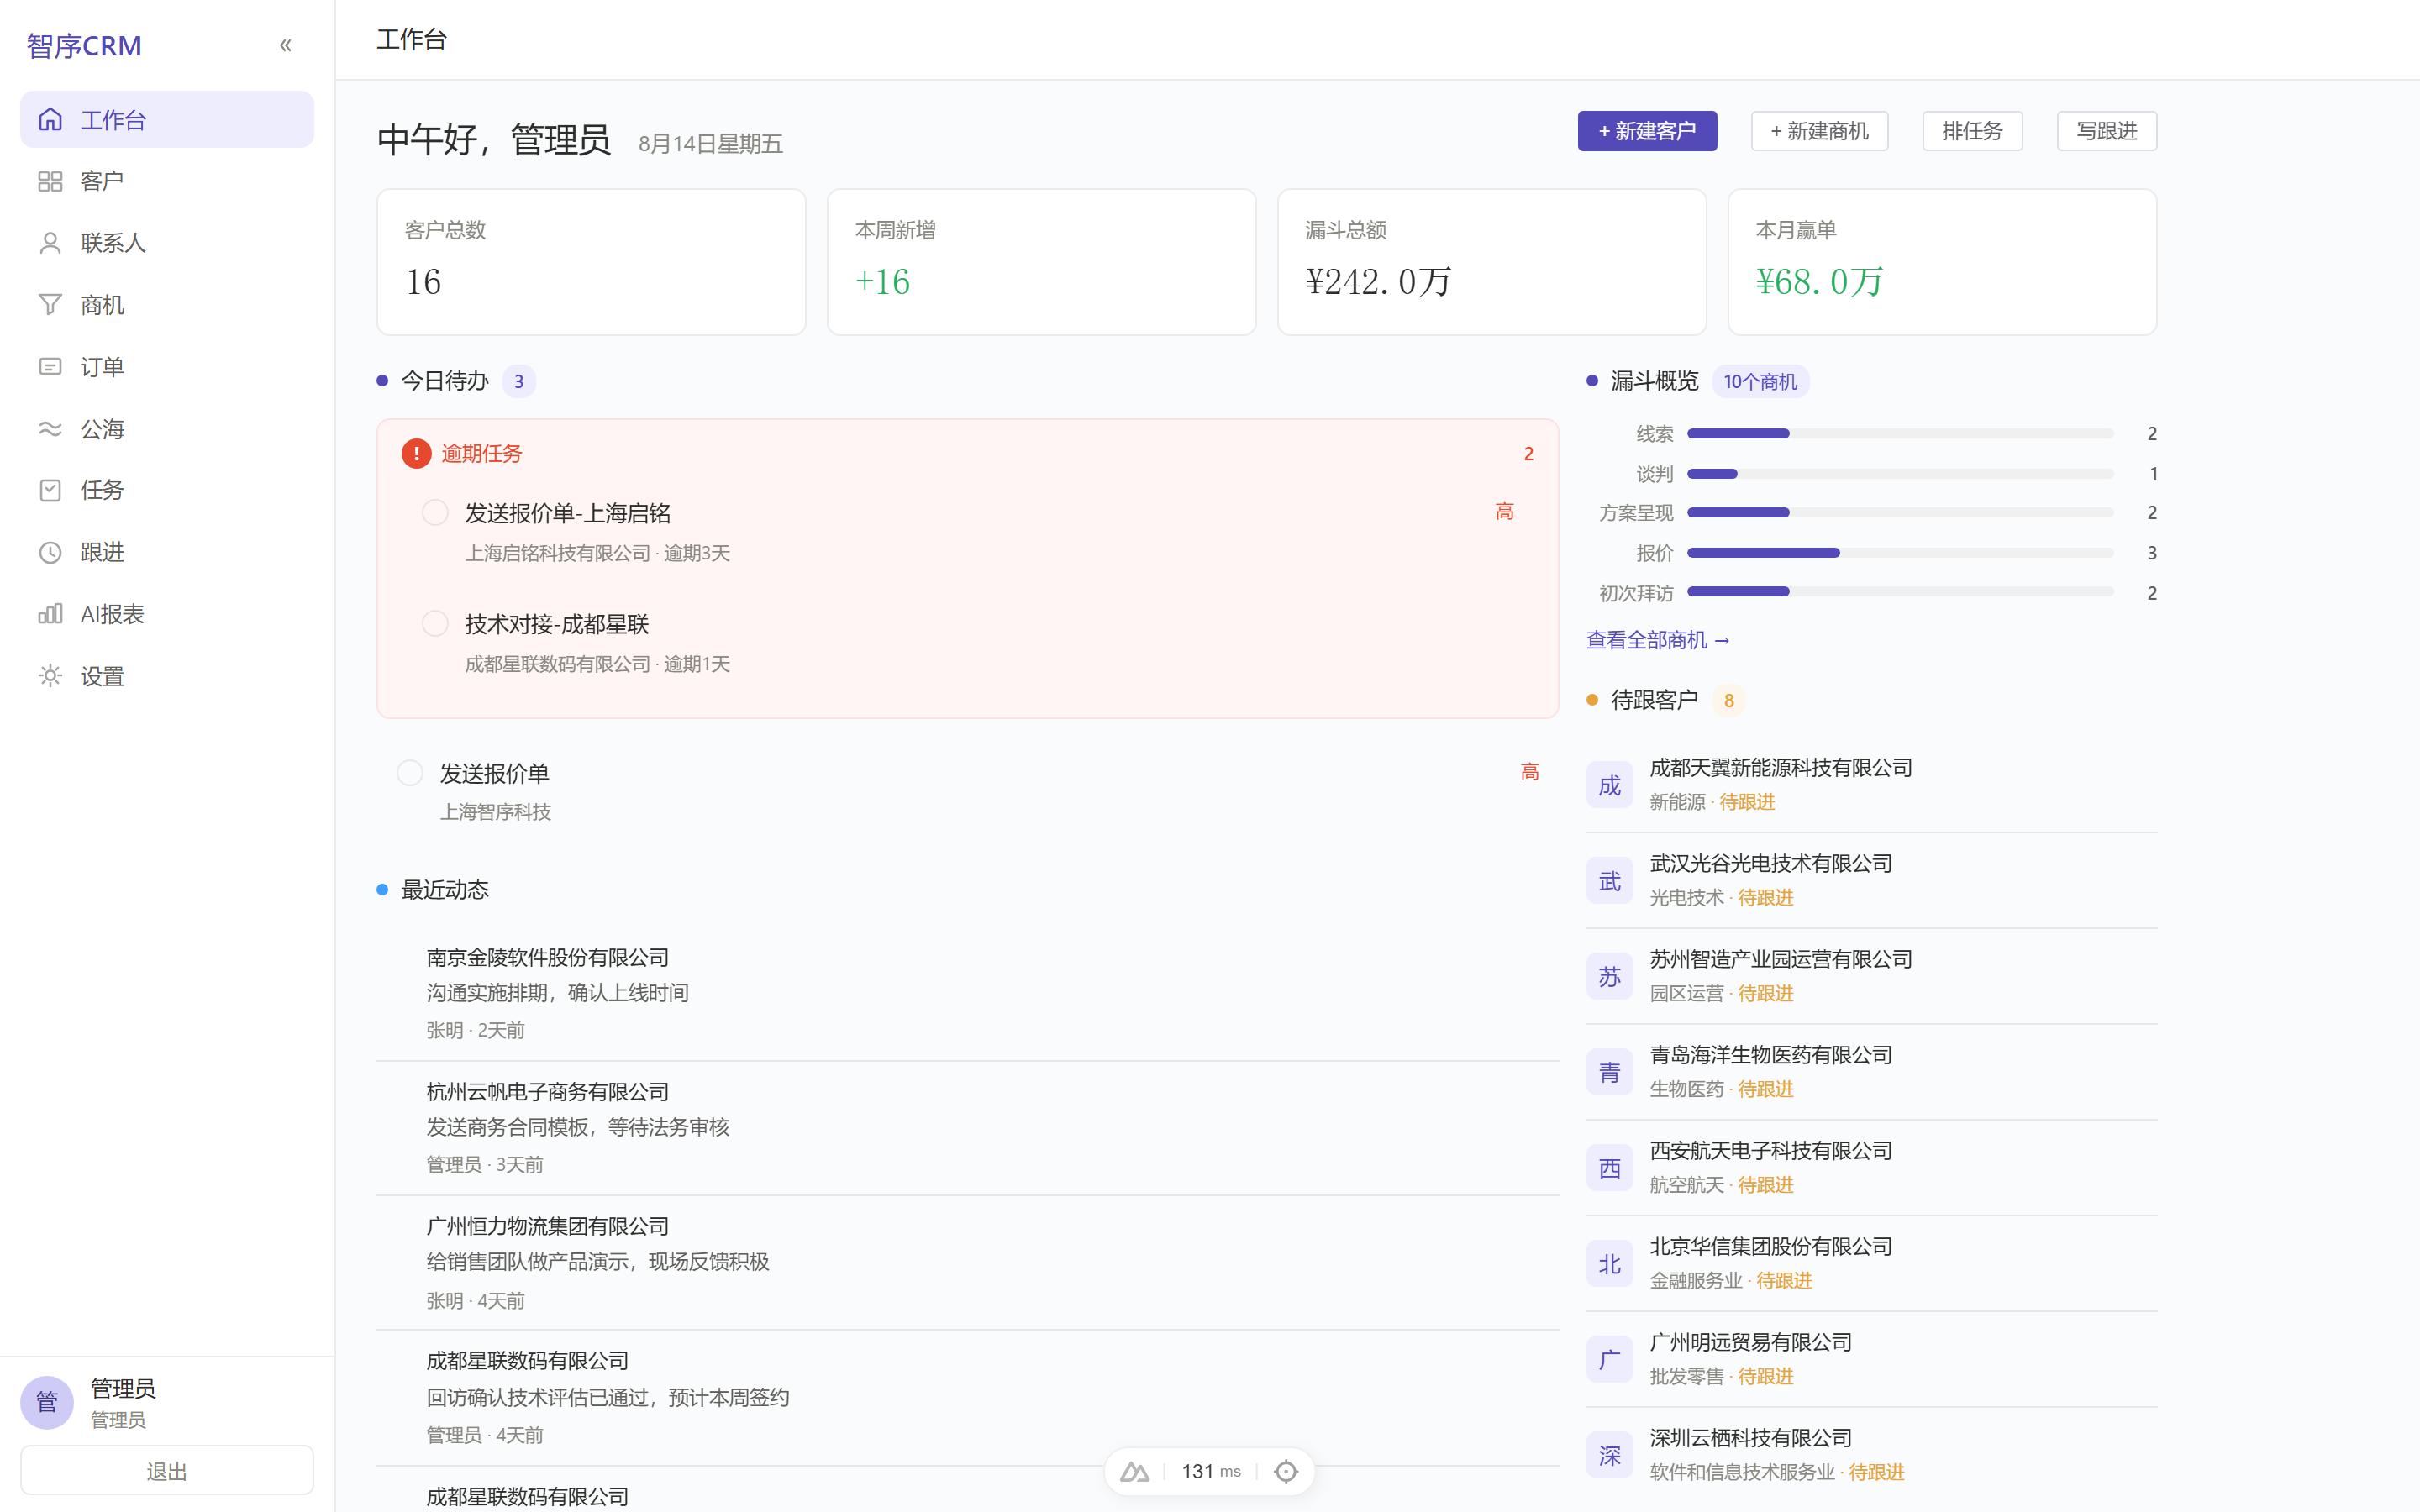The image size is (2420, 1512).
Task: Click the 管 user avatar in sidebar
Action: [x=47, y=1402]
